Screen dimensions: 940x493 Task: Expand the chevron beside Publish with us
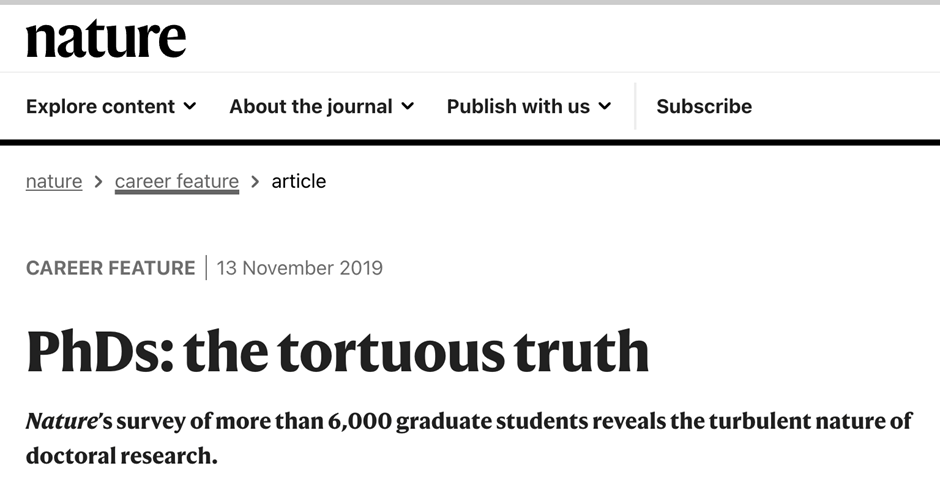[605, 106]
